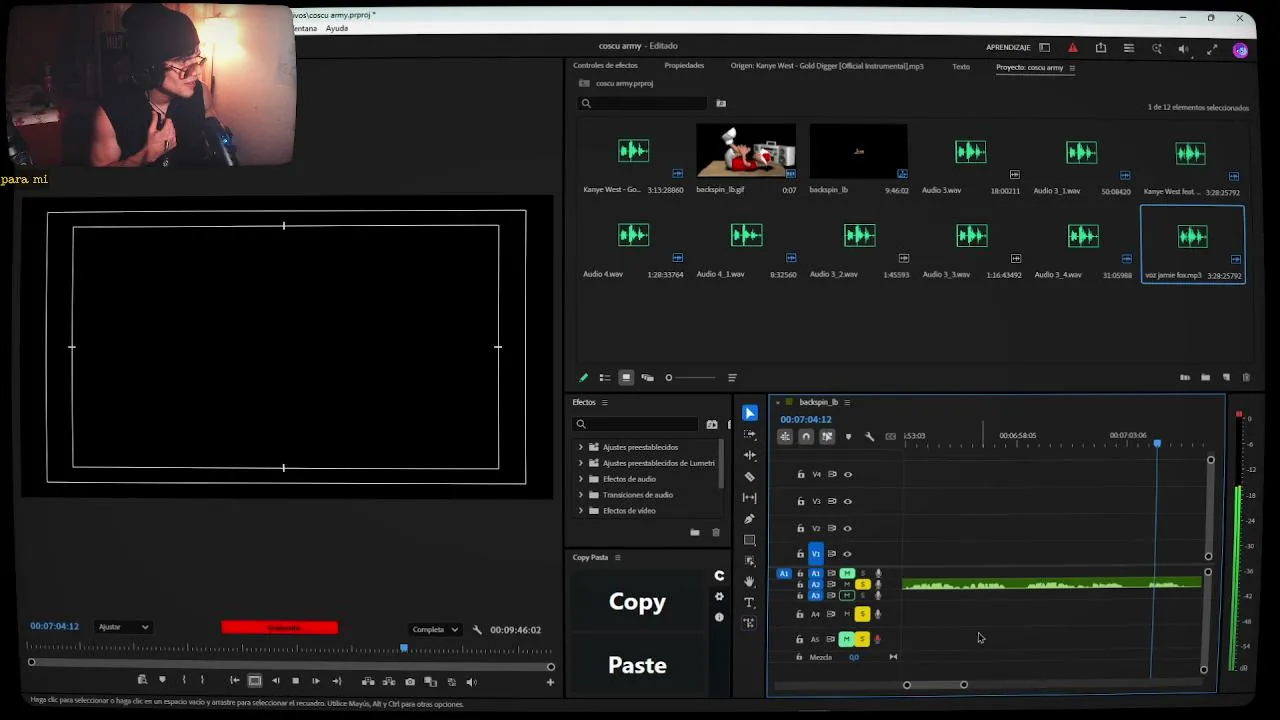Open backspin_lb sequence panel menu

pos(847,402)
